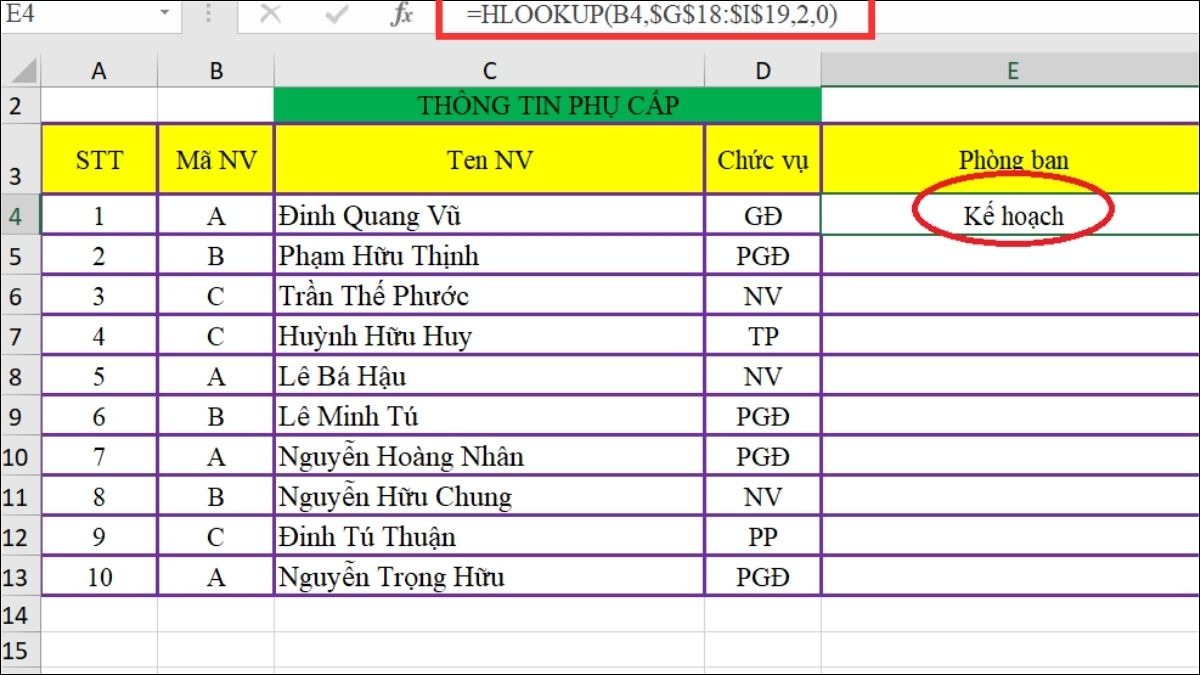The height and width of the screenshot is (675, 1200).
Task: Select cell with Đinh Quang Vũ
Action: coord(489,215)
